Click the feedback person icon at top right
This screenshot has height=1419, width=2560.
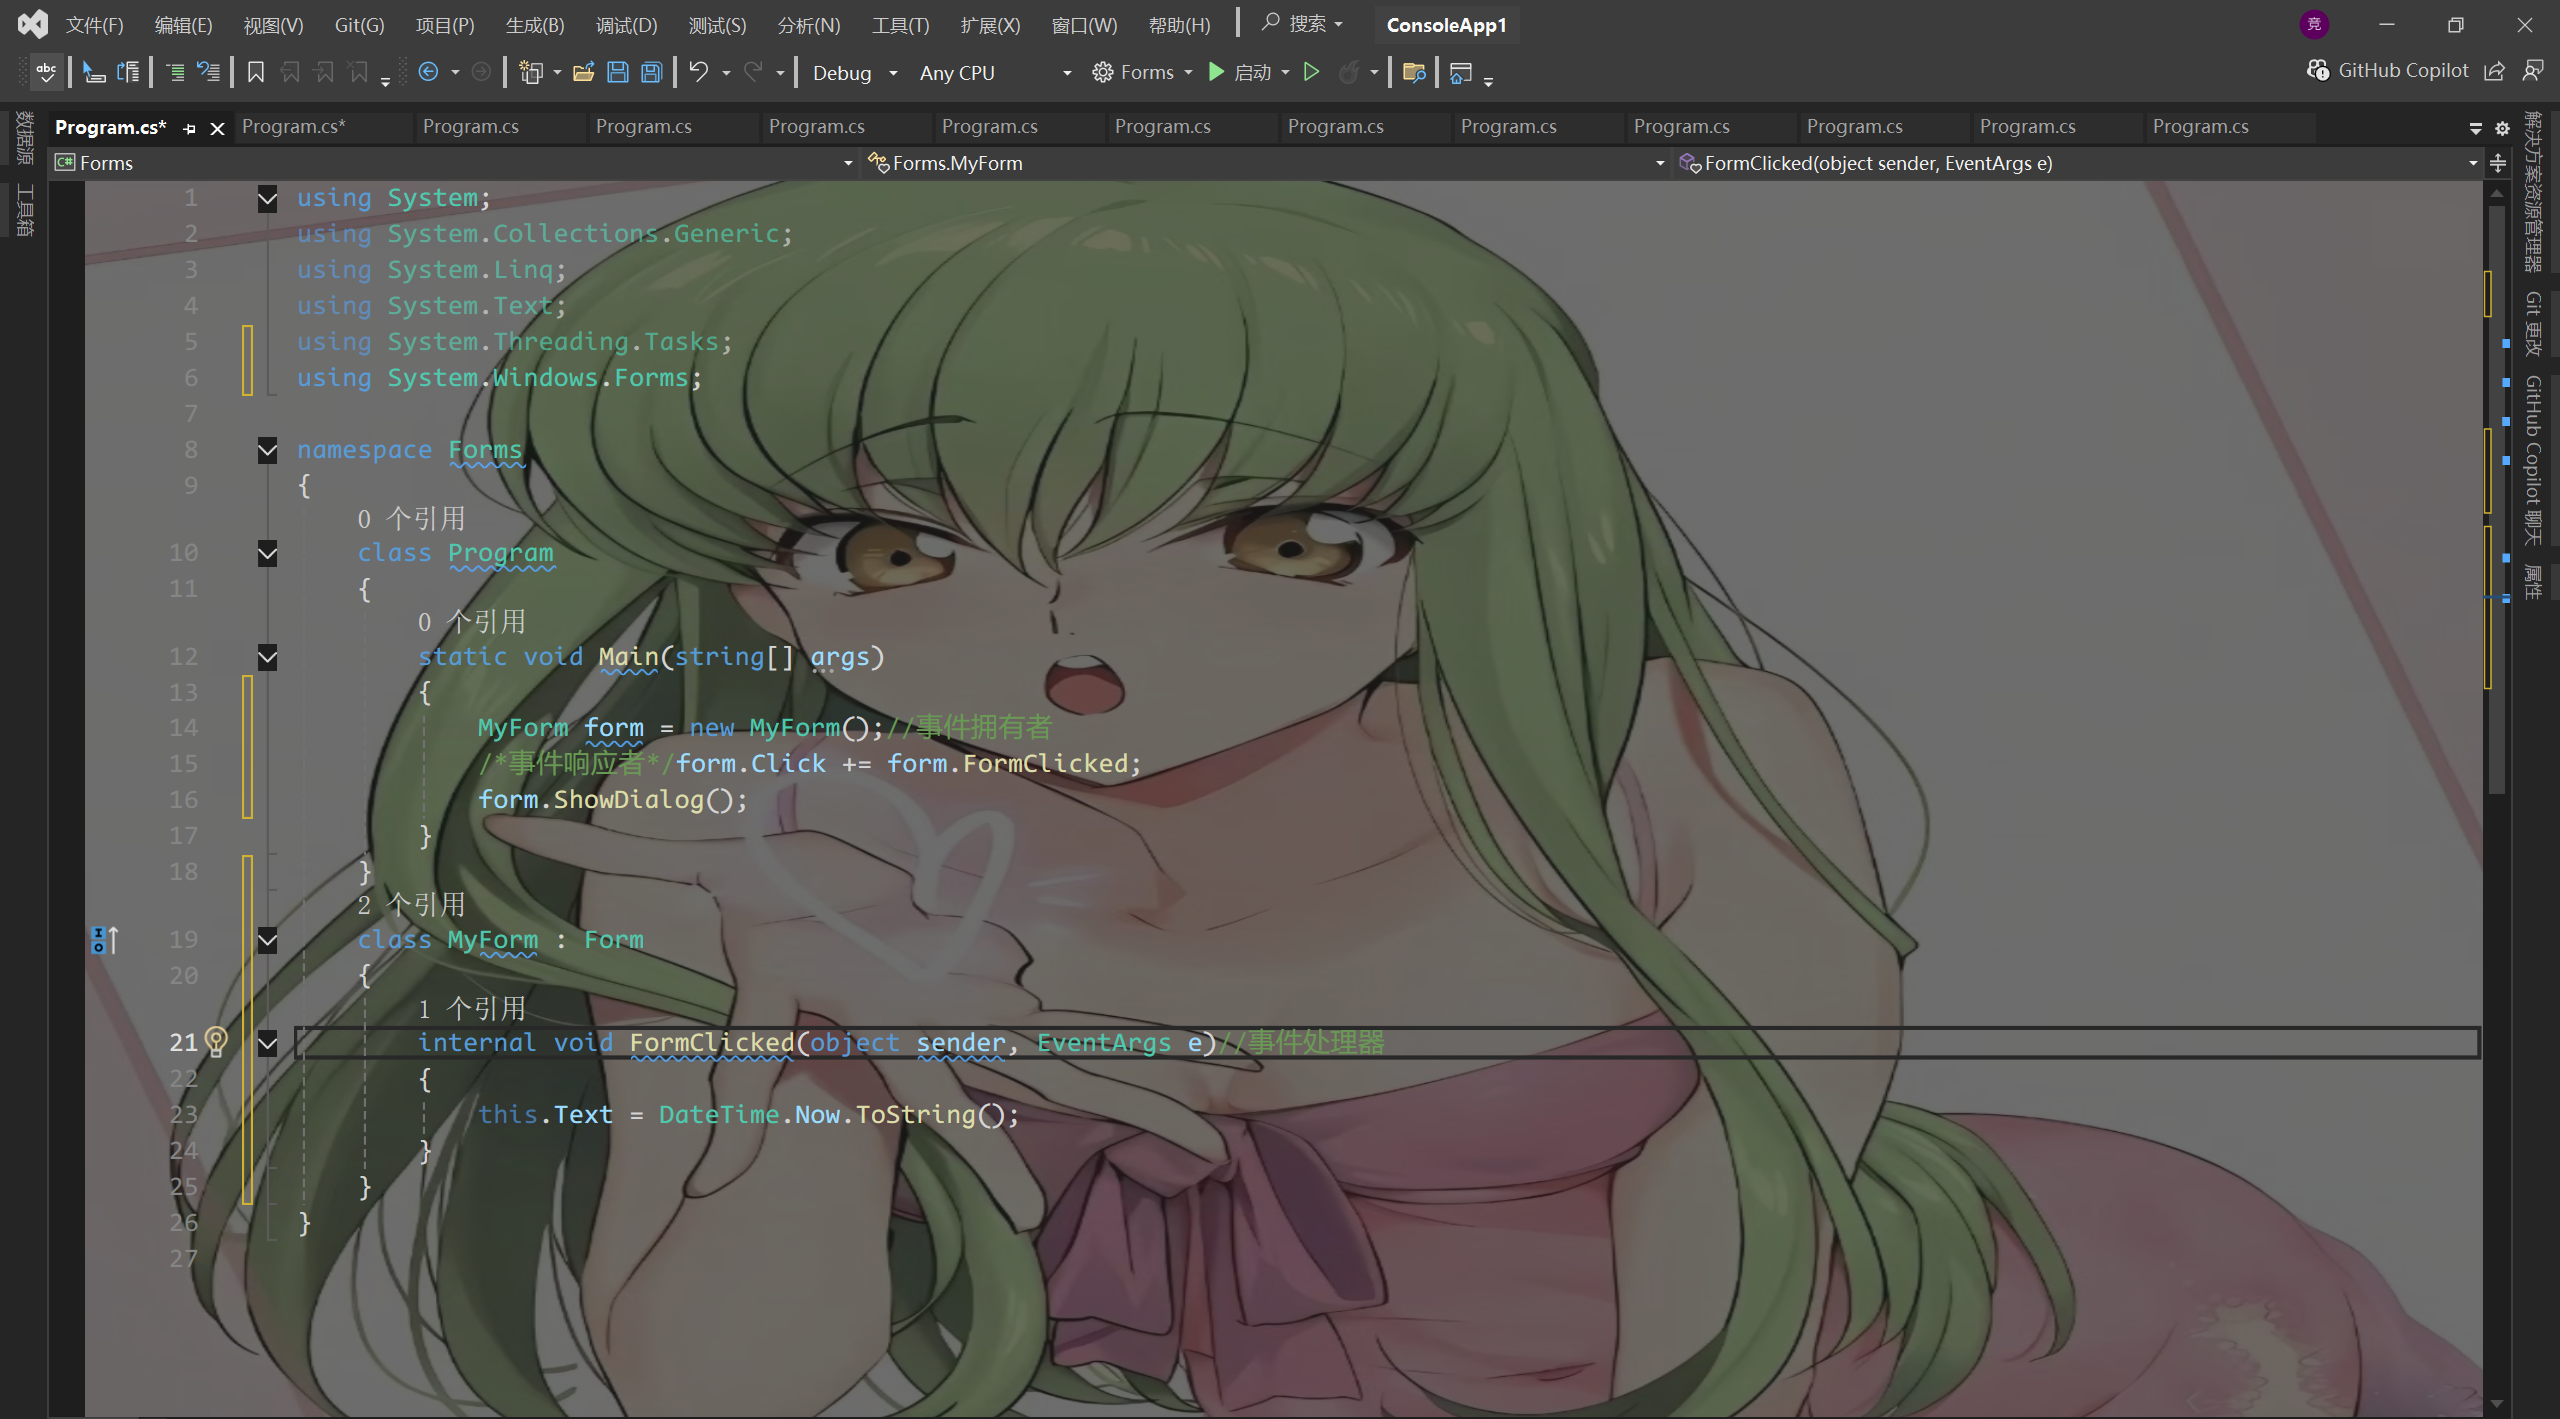pyautogui.click(x=2533, y=71)
